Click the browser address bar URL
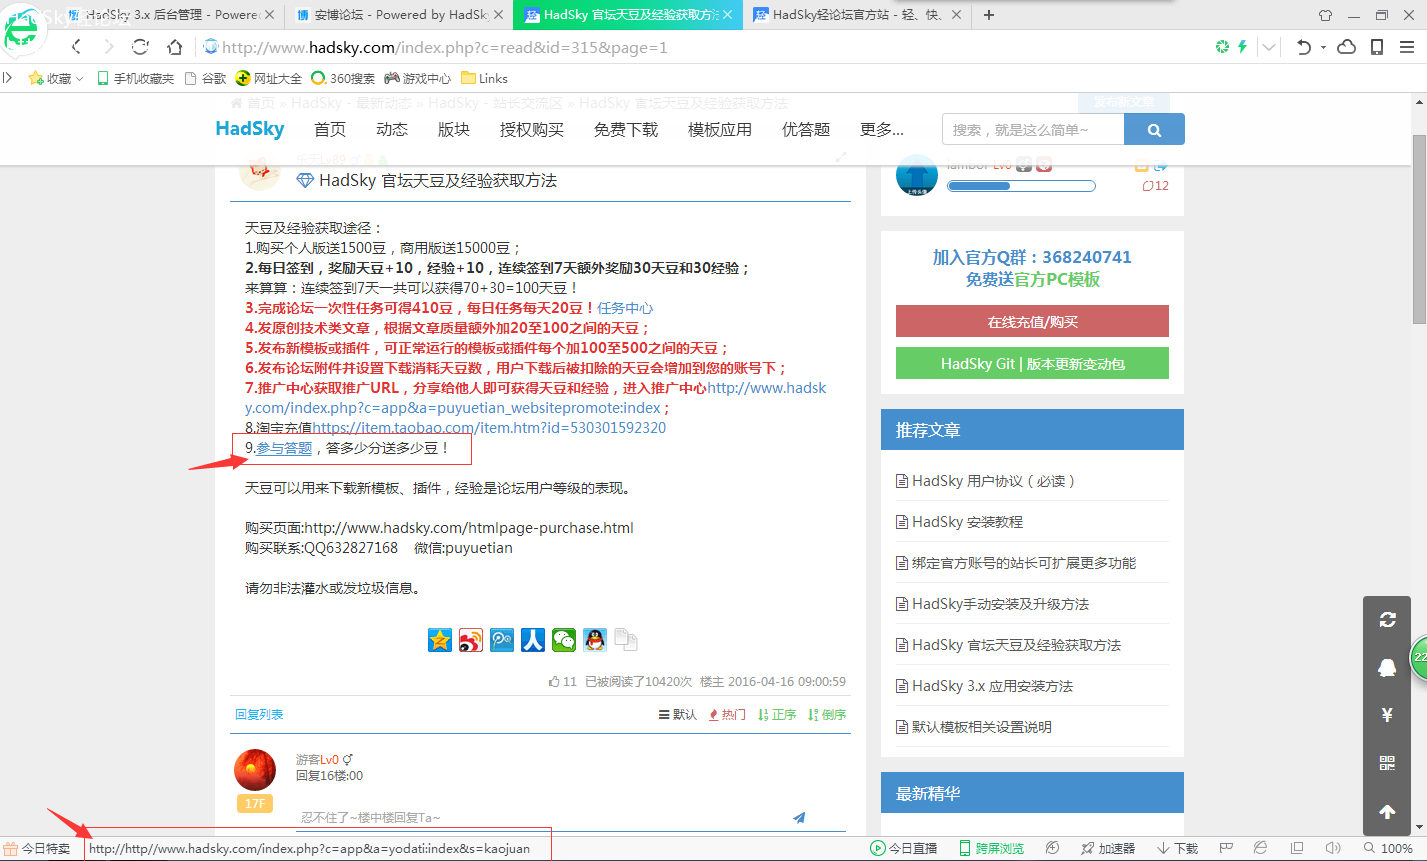Viewport: 1427px width, 861px height. pyautogui.click(x=445, y=47)
